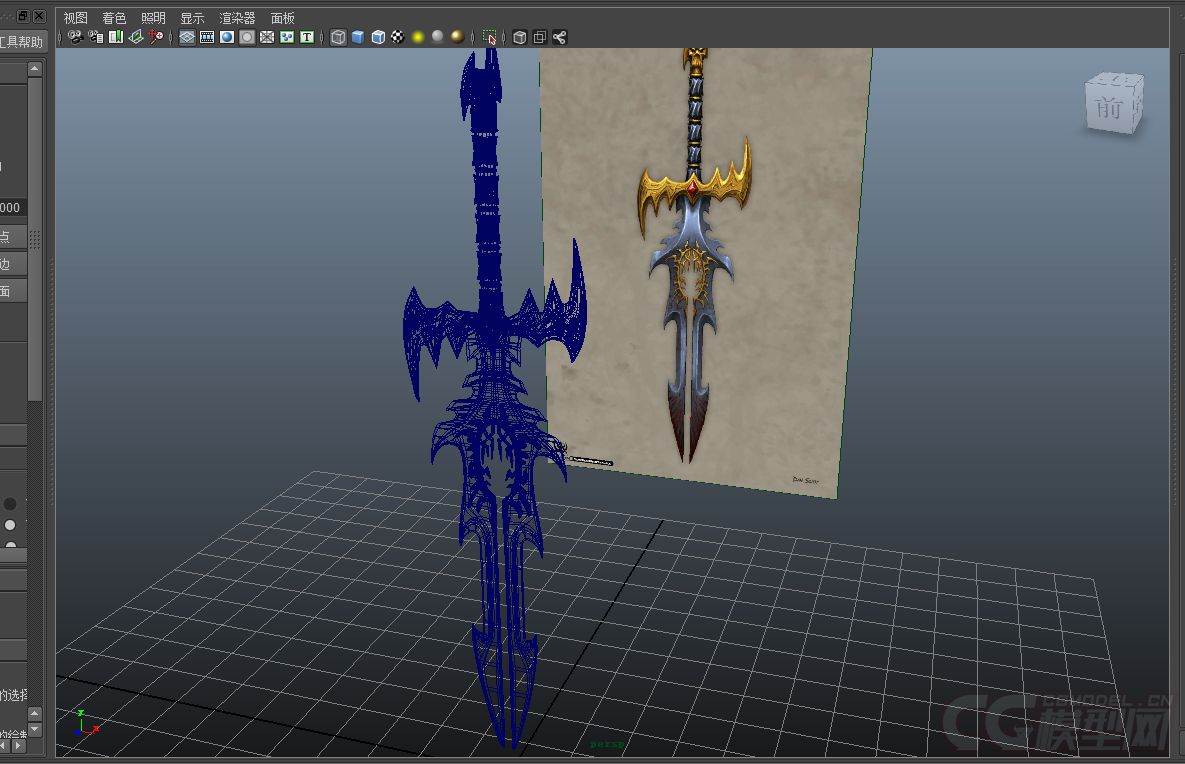Toggle the X-ray joints icon
1185x764 pixels.
[559, 37]
